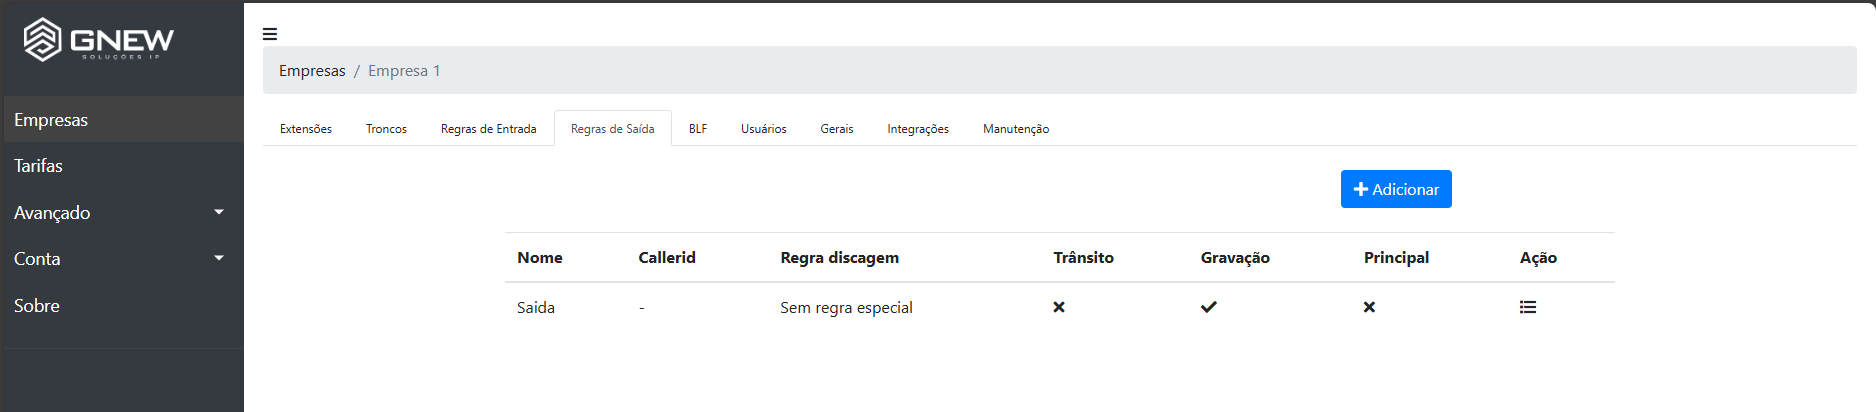
Task: Expand the Avançado sidebar menu arrow
Action: (219, 212)
